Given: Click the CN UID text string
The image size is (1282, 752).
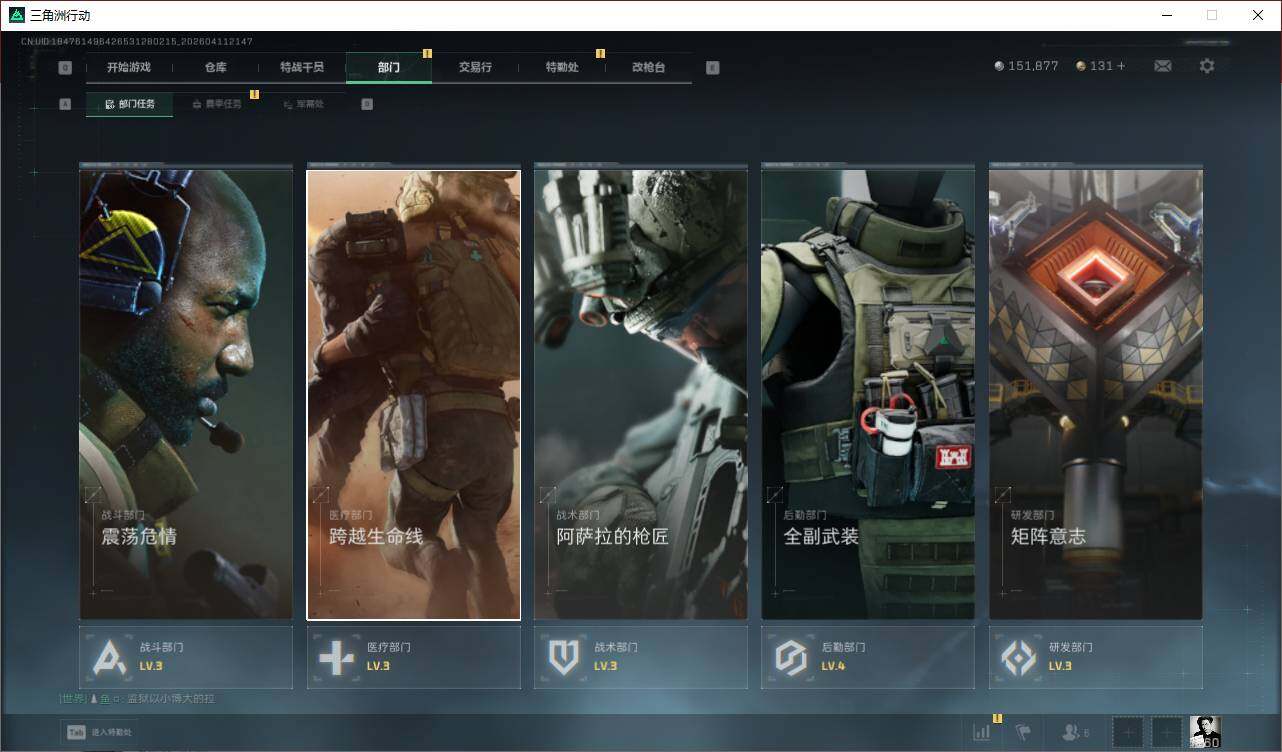Looking at the screenshot, I should 137,42.
